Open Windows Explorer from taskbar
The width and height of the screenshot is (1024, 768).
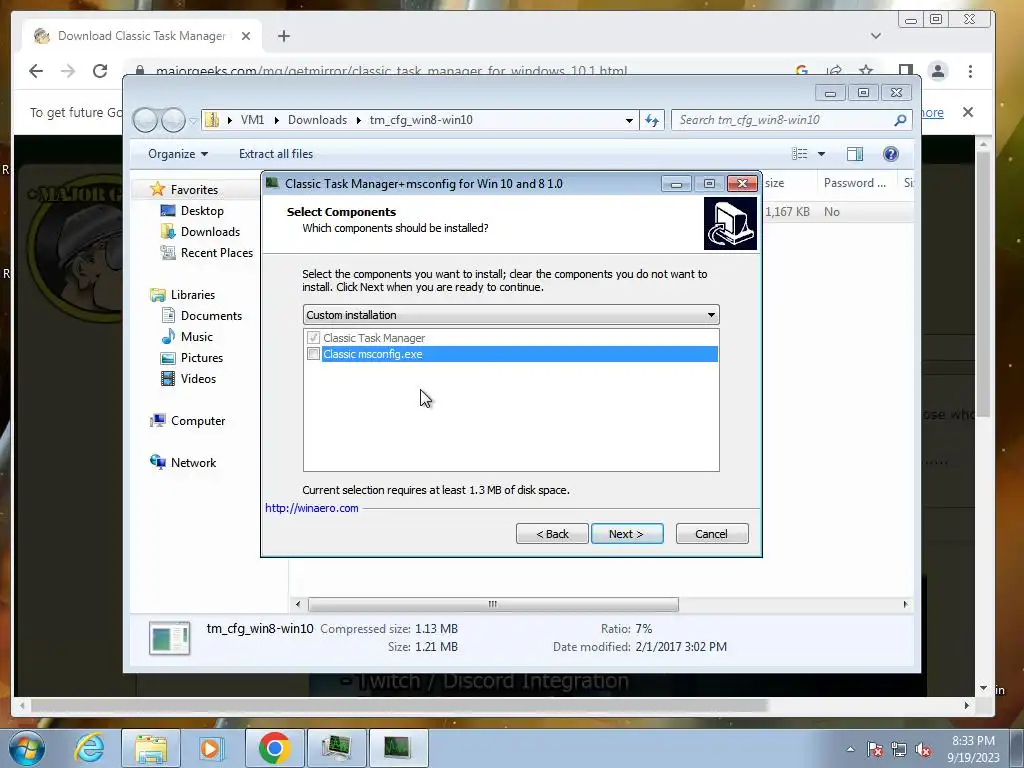151,748
